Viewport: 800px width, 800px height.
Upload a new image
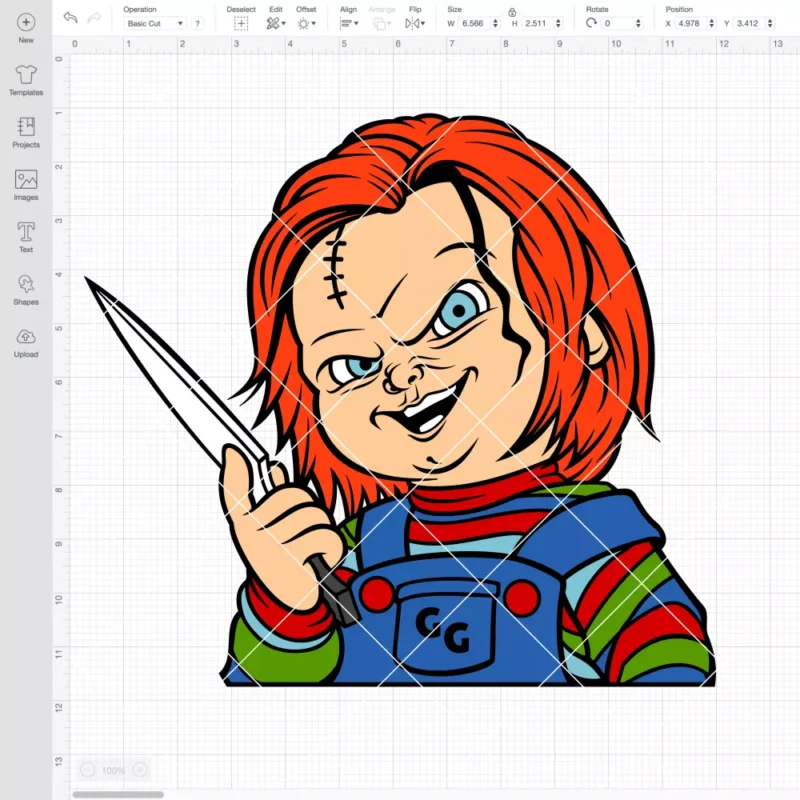(x=26, y=343)
